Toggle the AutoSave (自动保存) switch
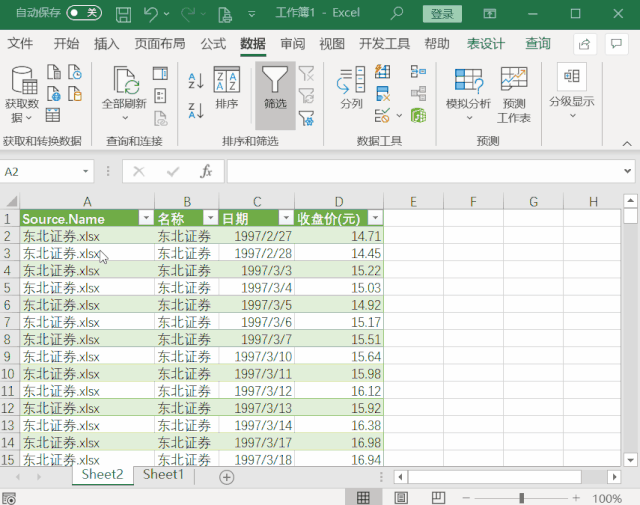 pos(84,13)
